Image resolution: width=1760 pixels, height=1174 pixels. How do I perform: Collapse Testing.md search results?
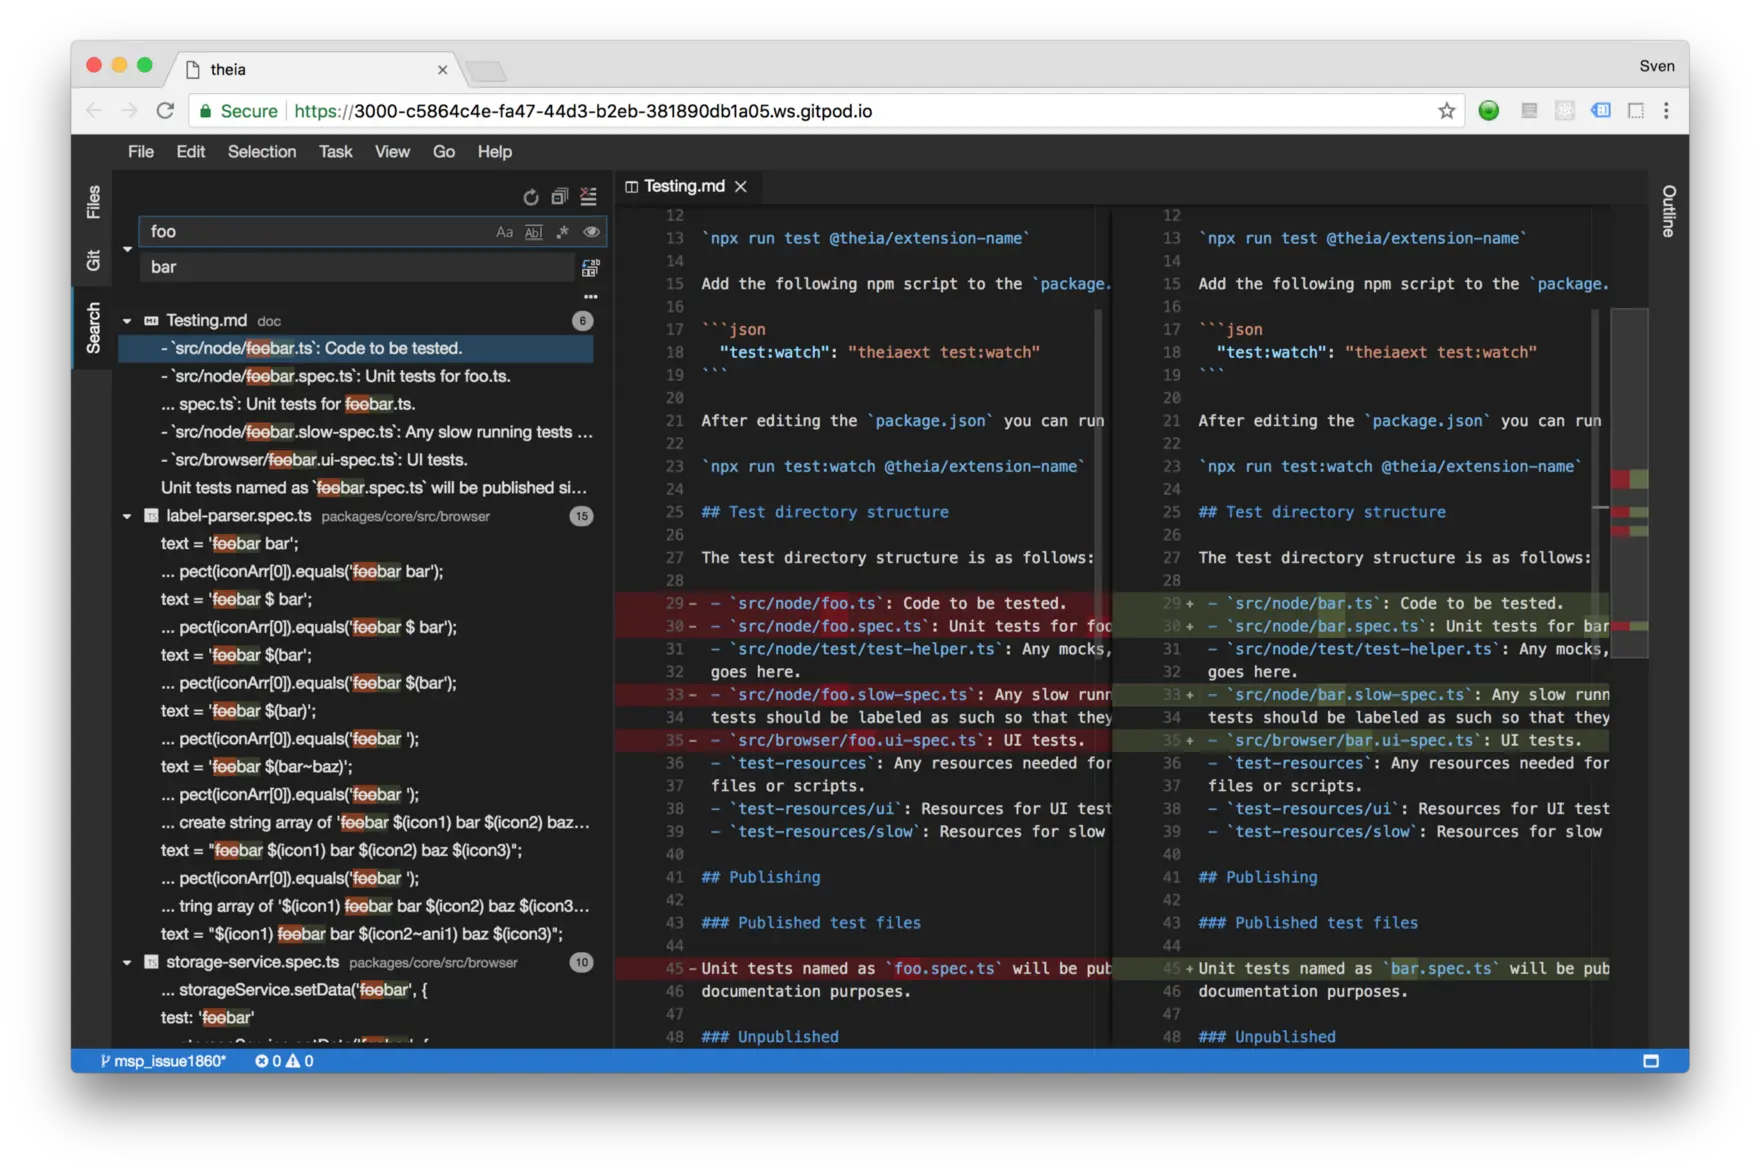(x=127, y=321)
